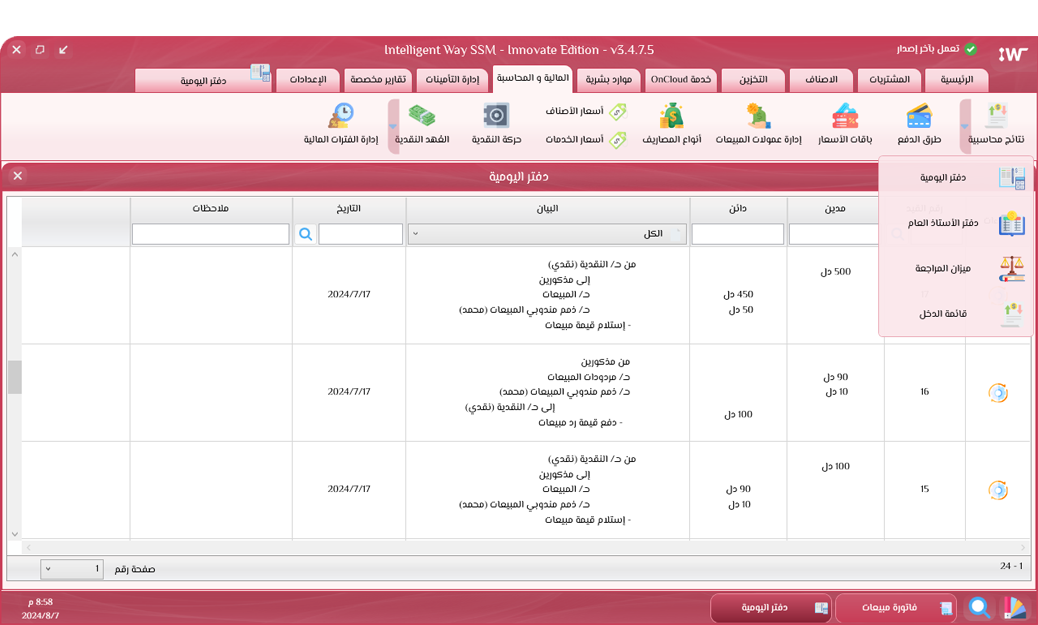Switch to the المشتريات tab
The image size is (1038, 625).
(x=889, y=79)
